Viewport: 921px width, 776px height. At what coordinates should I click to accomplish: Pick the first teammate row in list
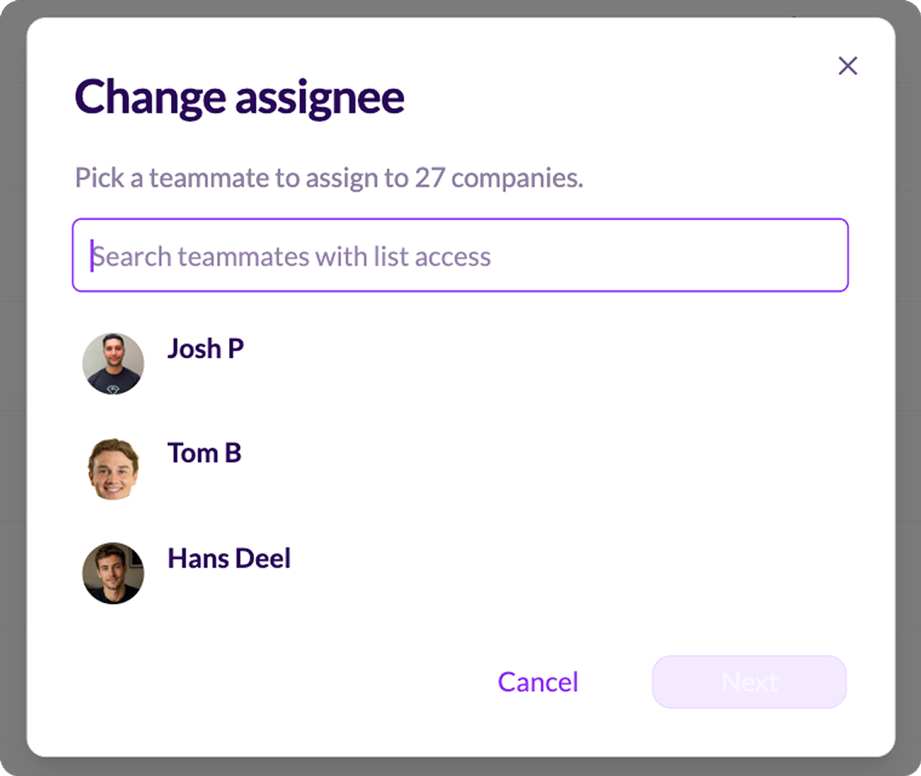tap(460, 364)
